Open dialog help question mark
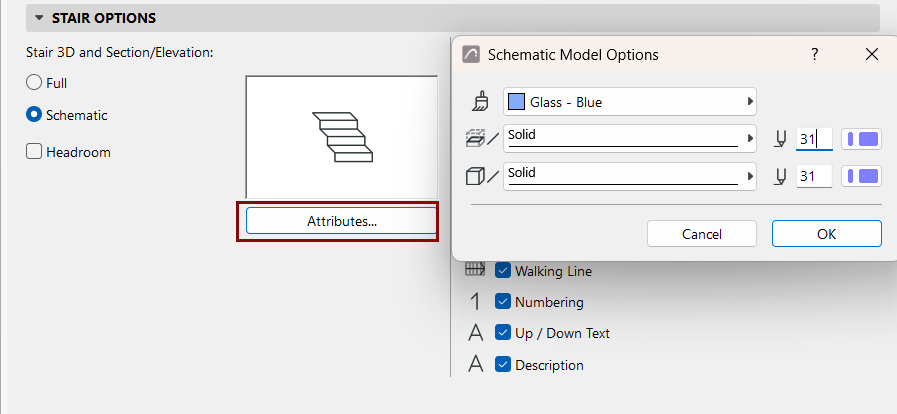Viewport: 897px width, 414px height. [815, 54]
